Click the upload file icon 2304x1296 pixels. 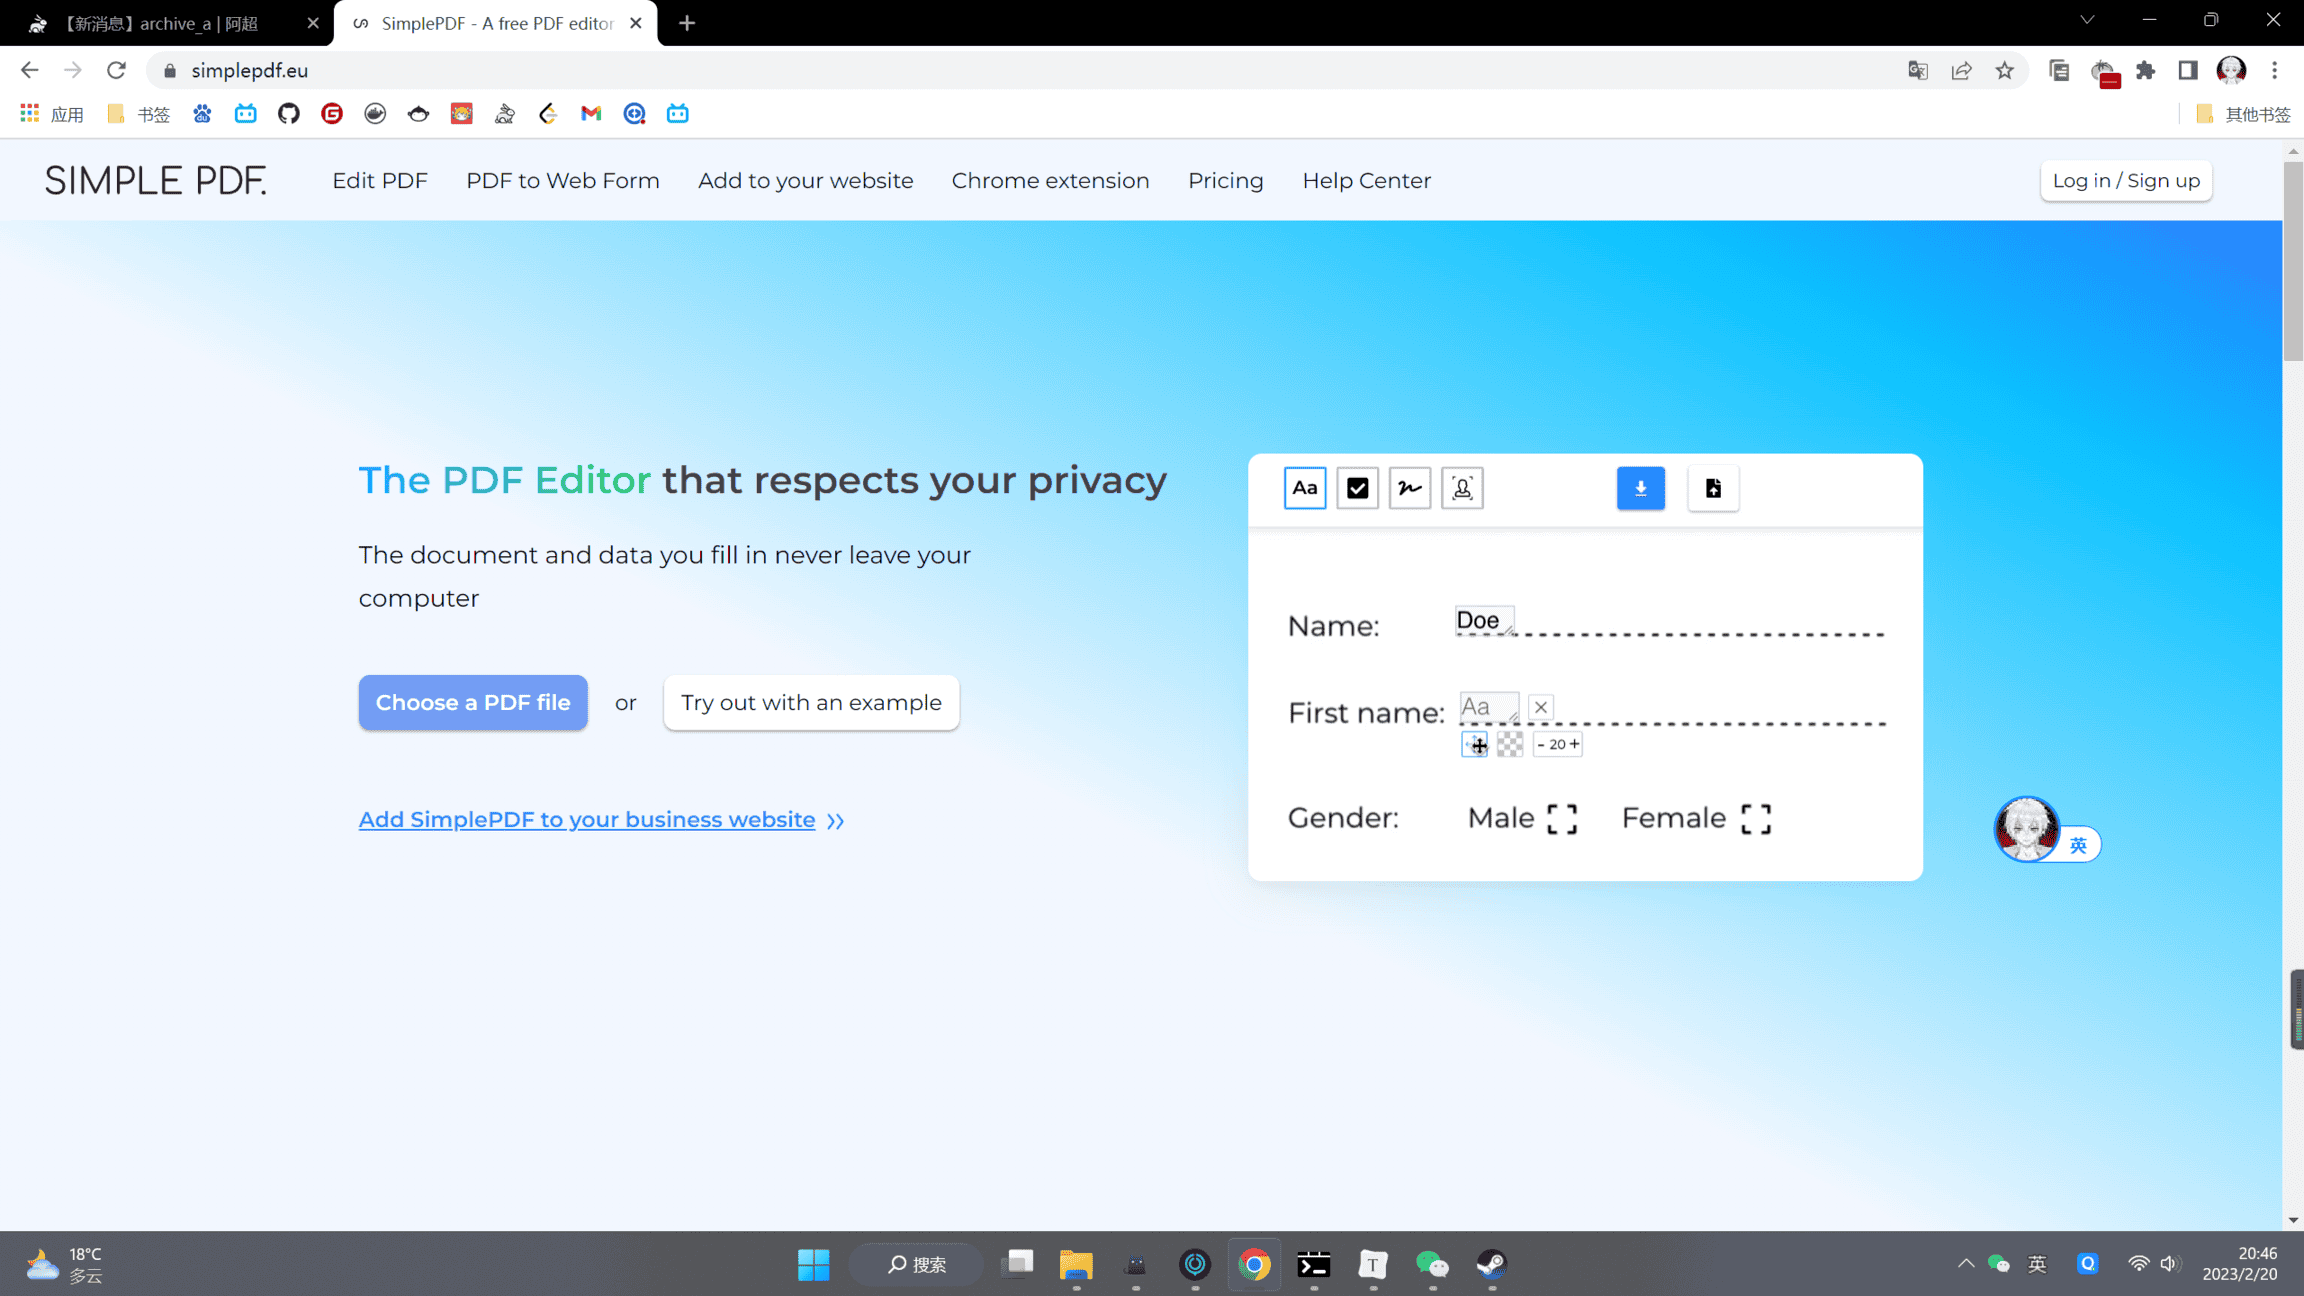1713,488
